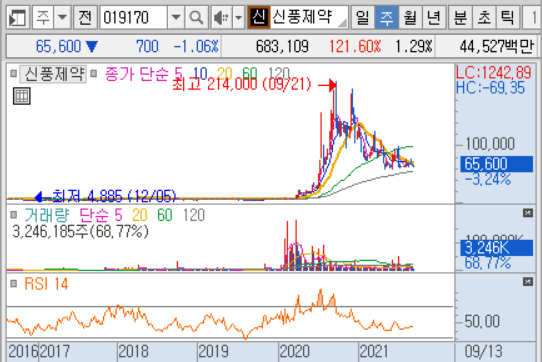The width and height of the screenshot is (542, 362).
Task: Click the LC:1242.89 text
Action: (x=494, y=73)
